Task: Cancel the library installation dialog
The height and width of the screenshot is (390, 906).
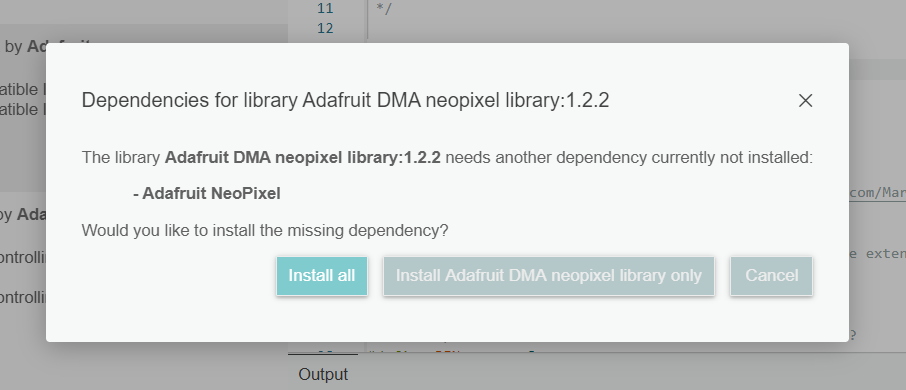Action: pyautogui.click(x=771, y=276)
